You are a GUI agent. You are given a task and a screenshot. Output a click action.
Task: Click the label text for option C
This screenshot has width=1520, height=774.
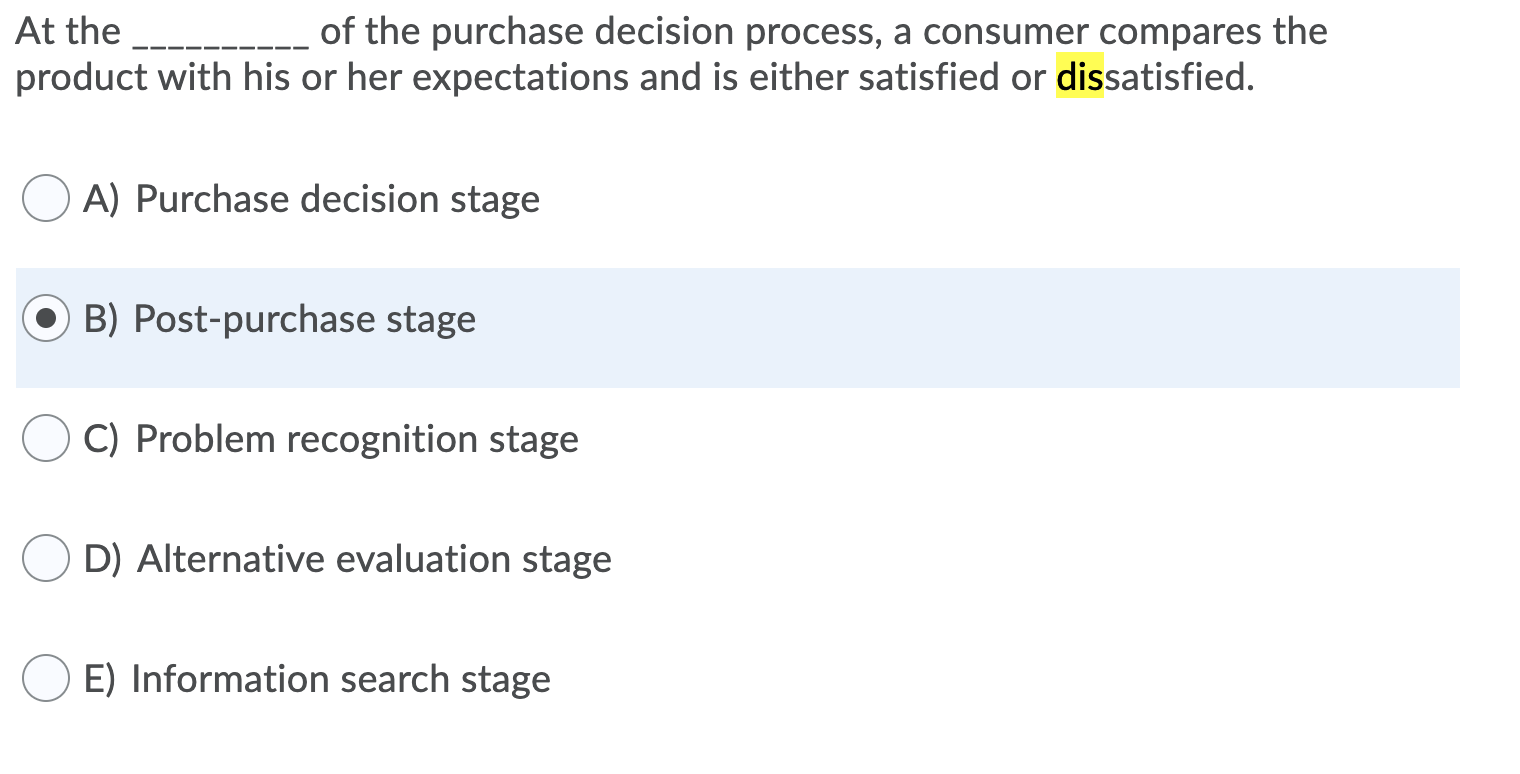tap(330, 438)
